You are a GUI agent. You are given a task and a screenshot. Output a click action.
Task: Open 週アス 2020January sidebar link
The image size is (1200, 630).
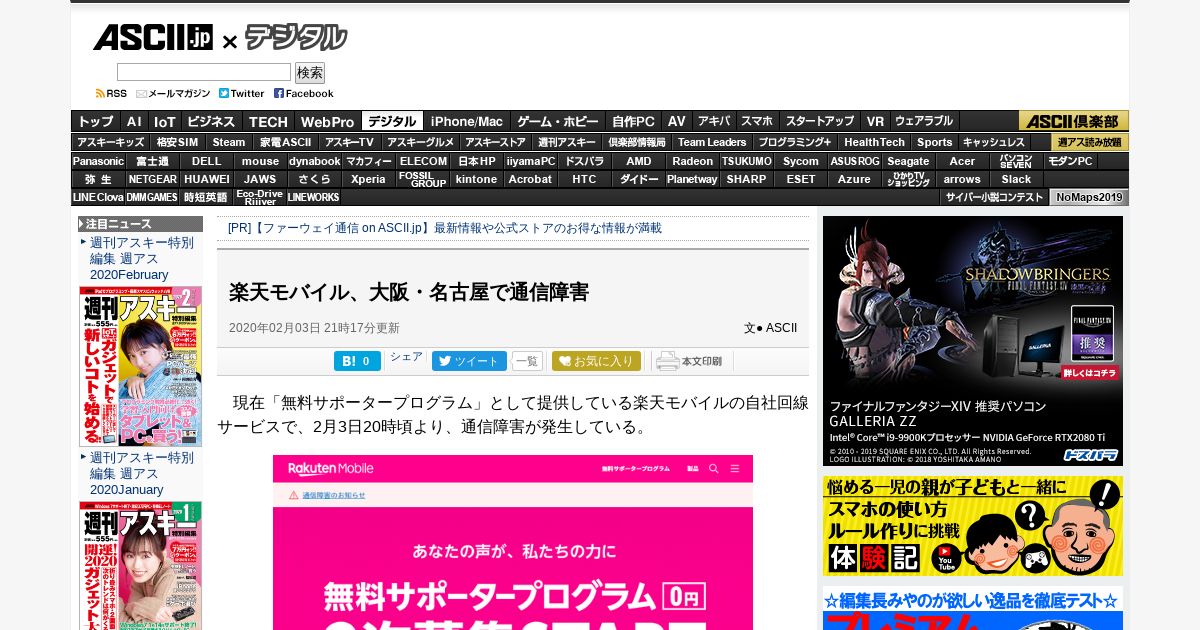141,473
